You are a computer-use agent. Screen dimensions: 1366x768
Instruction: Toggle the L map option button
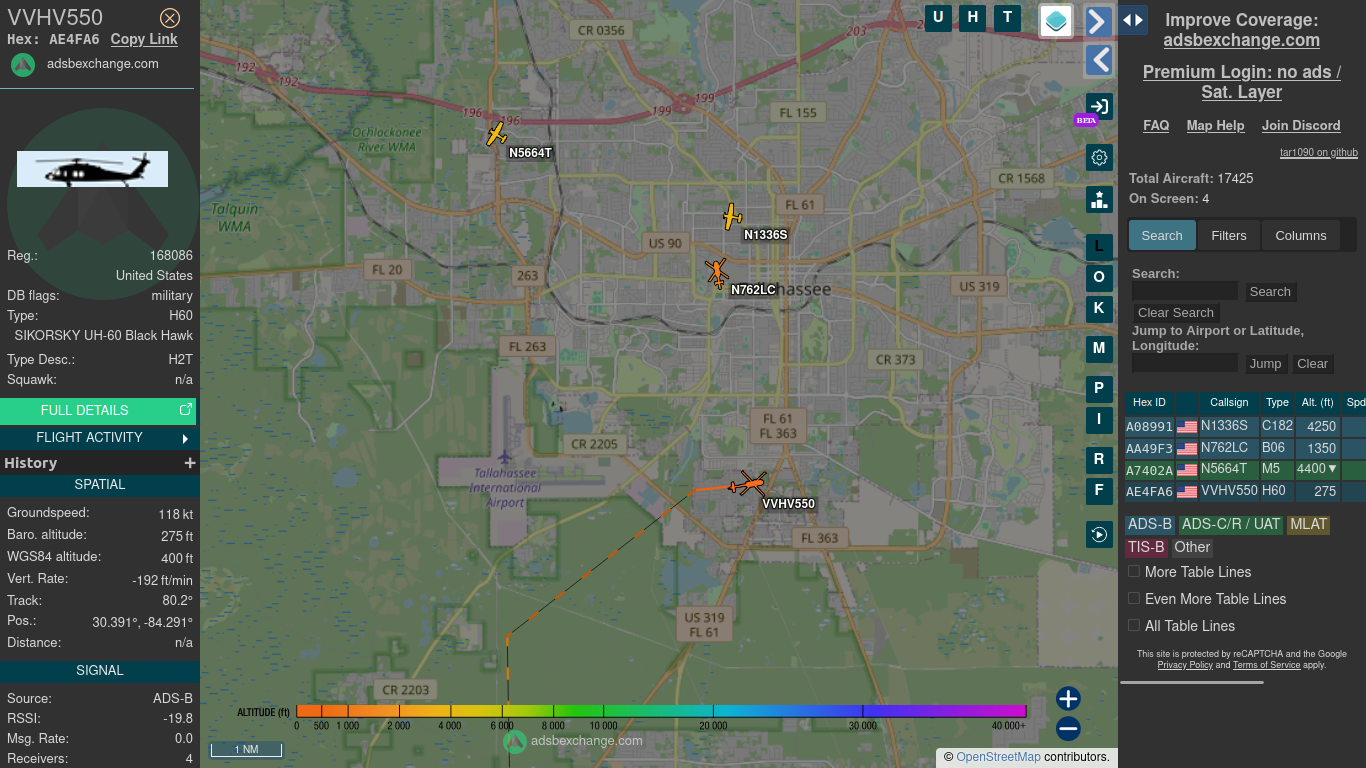[1099, 246]
